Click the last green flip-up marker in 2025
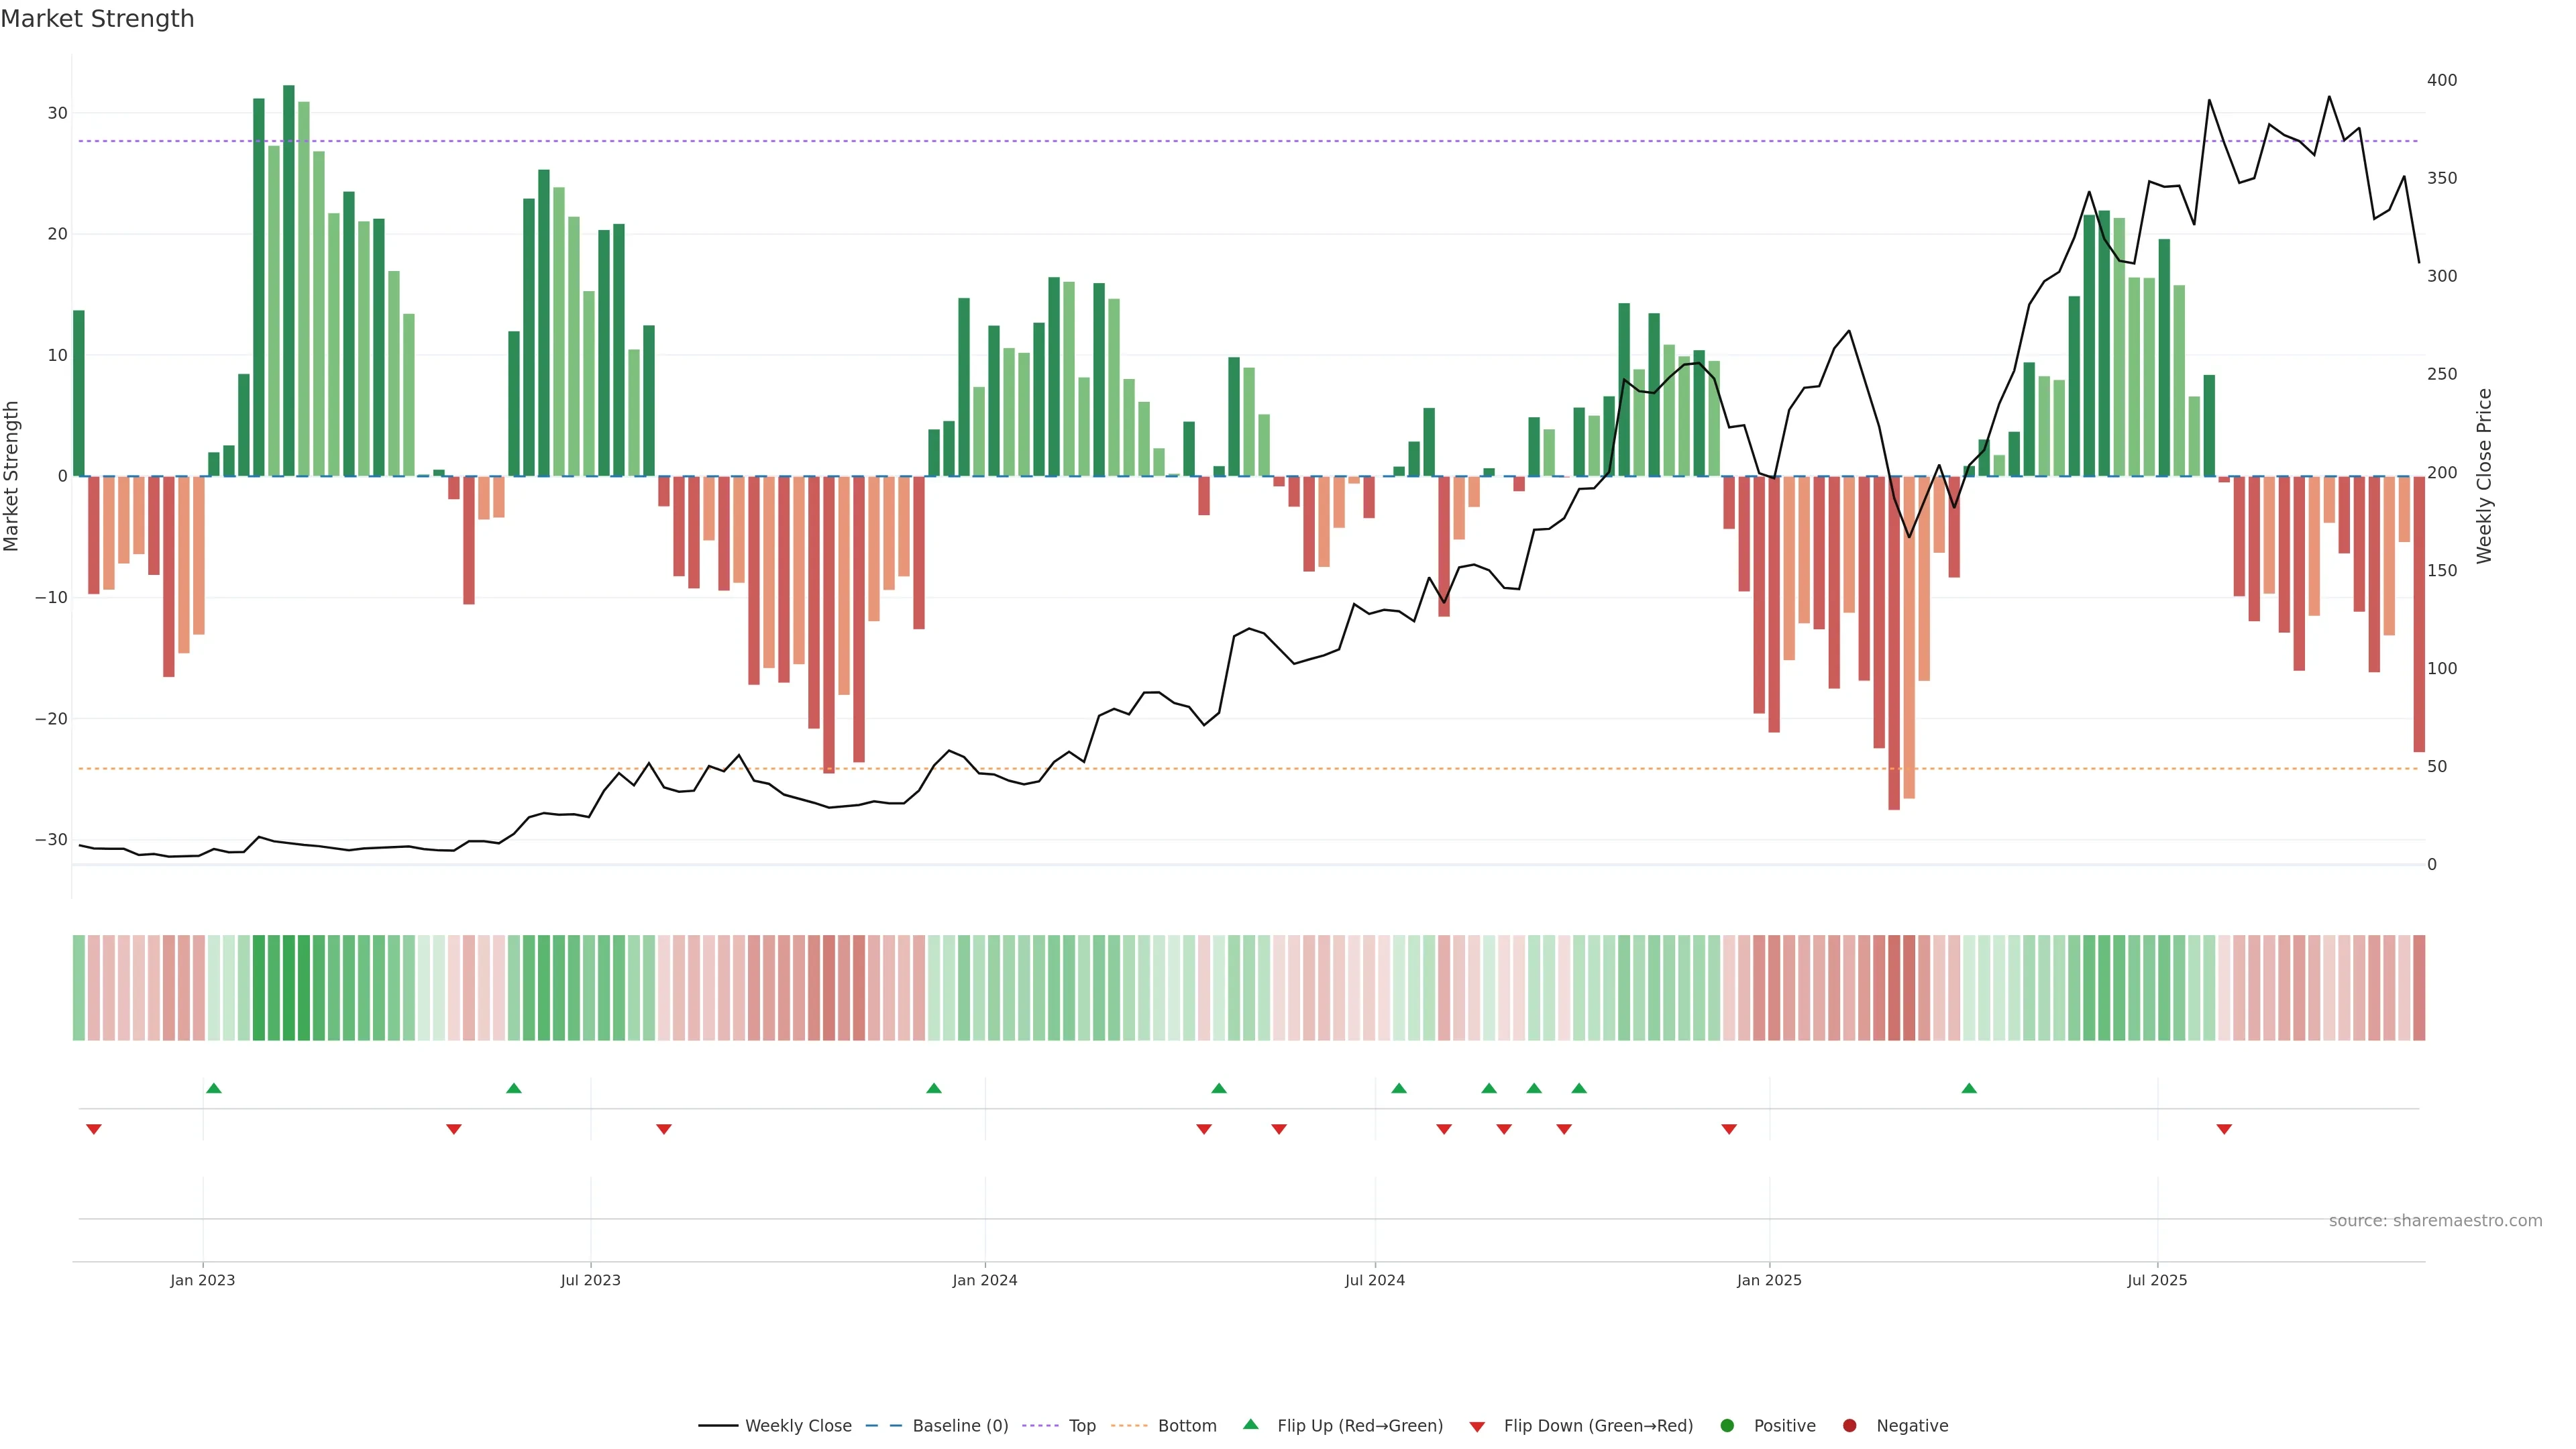Image resolution: width=2576 pixels, height=1449 pixels. [1969, 1088]
